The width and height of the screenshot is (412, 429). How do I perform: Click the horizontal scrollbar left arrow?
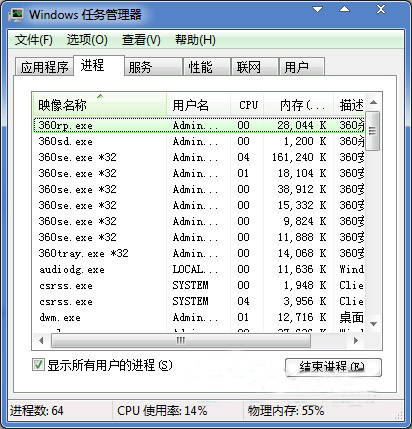[x=41, y=340]
